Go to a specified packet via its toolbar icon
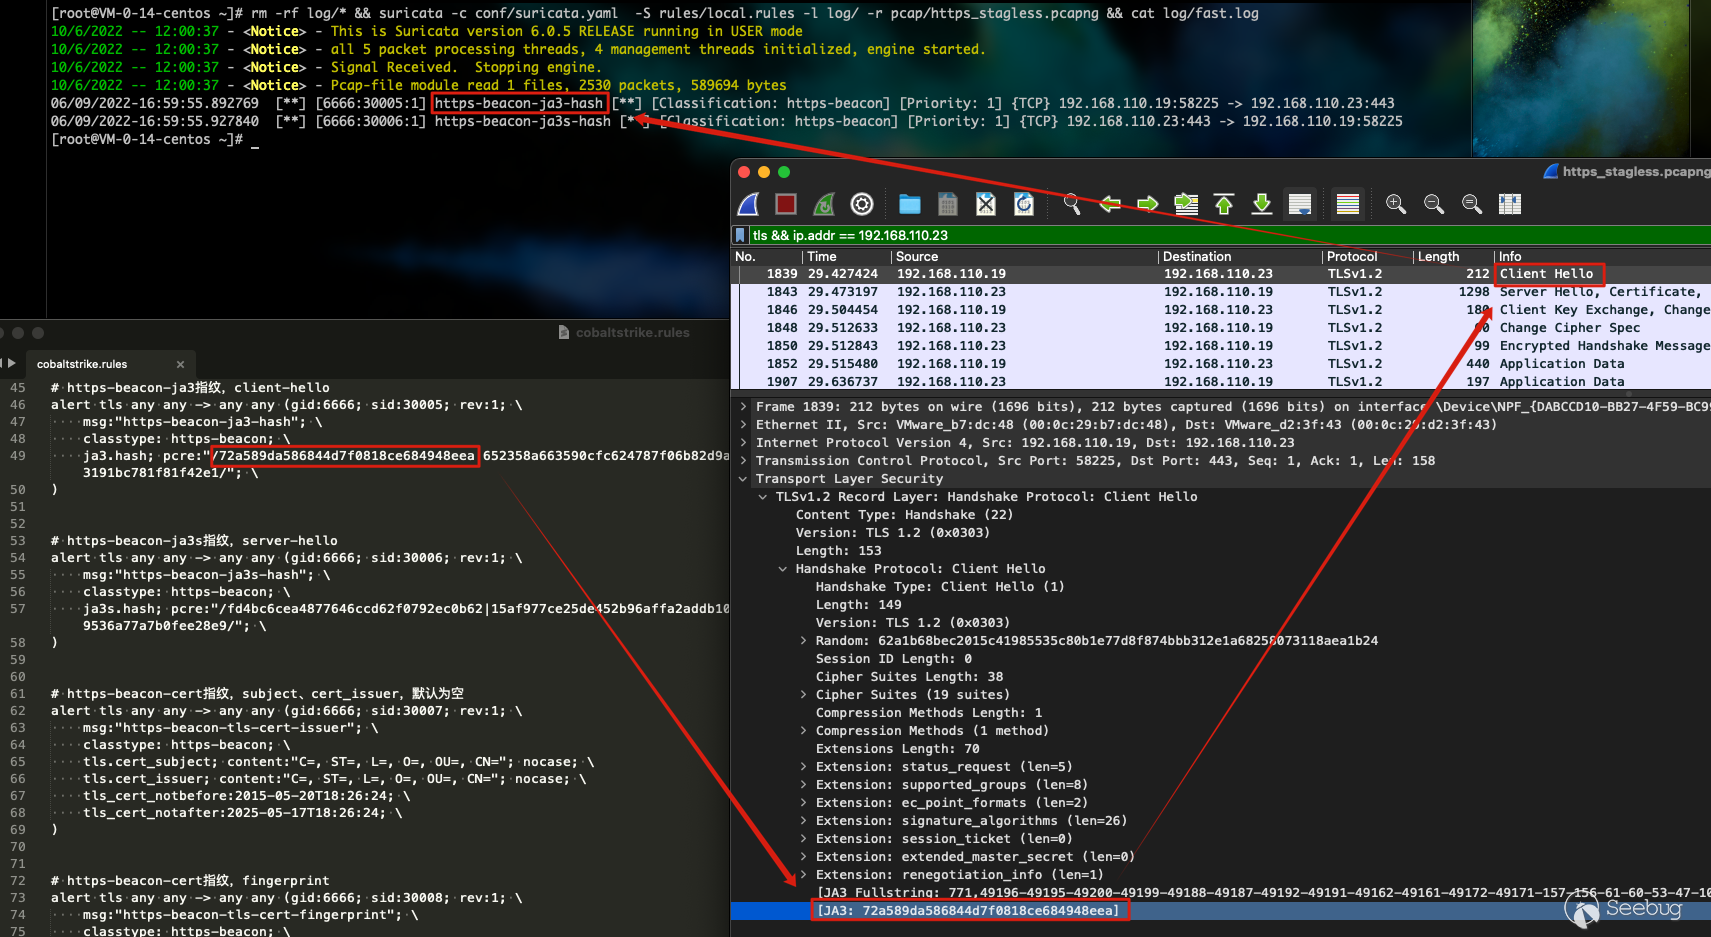Screen dimensions: 1711x937 coord(1186,205)
